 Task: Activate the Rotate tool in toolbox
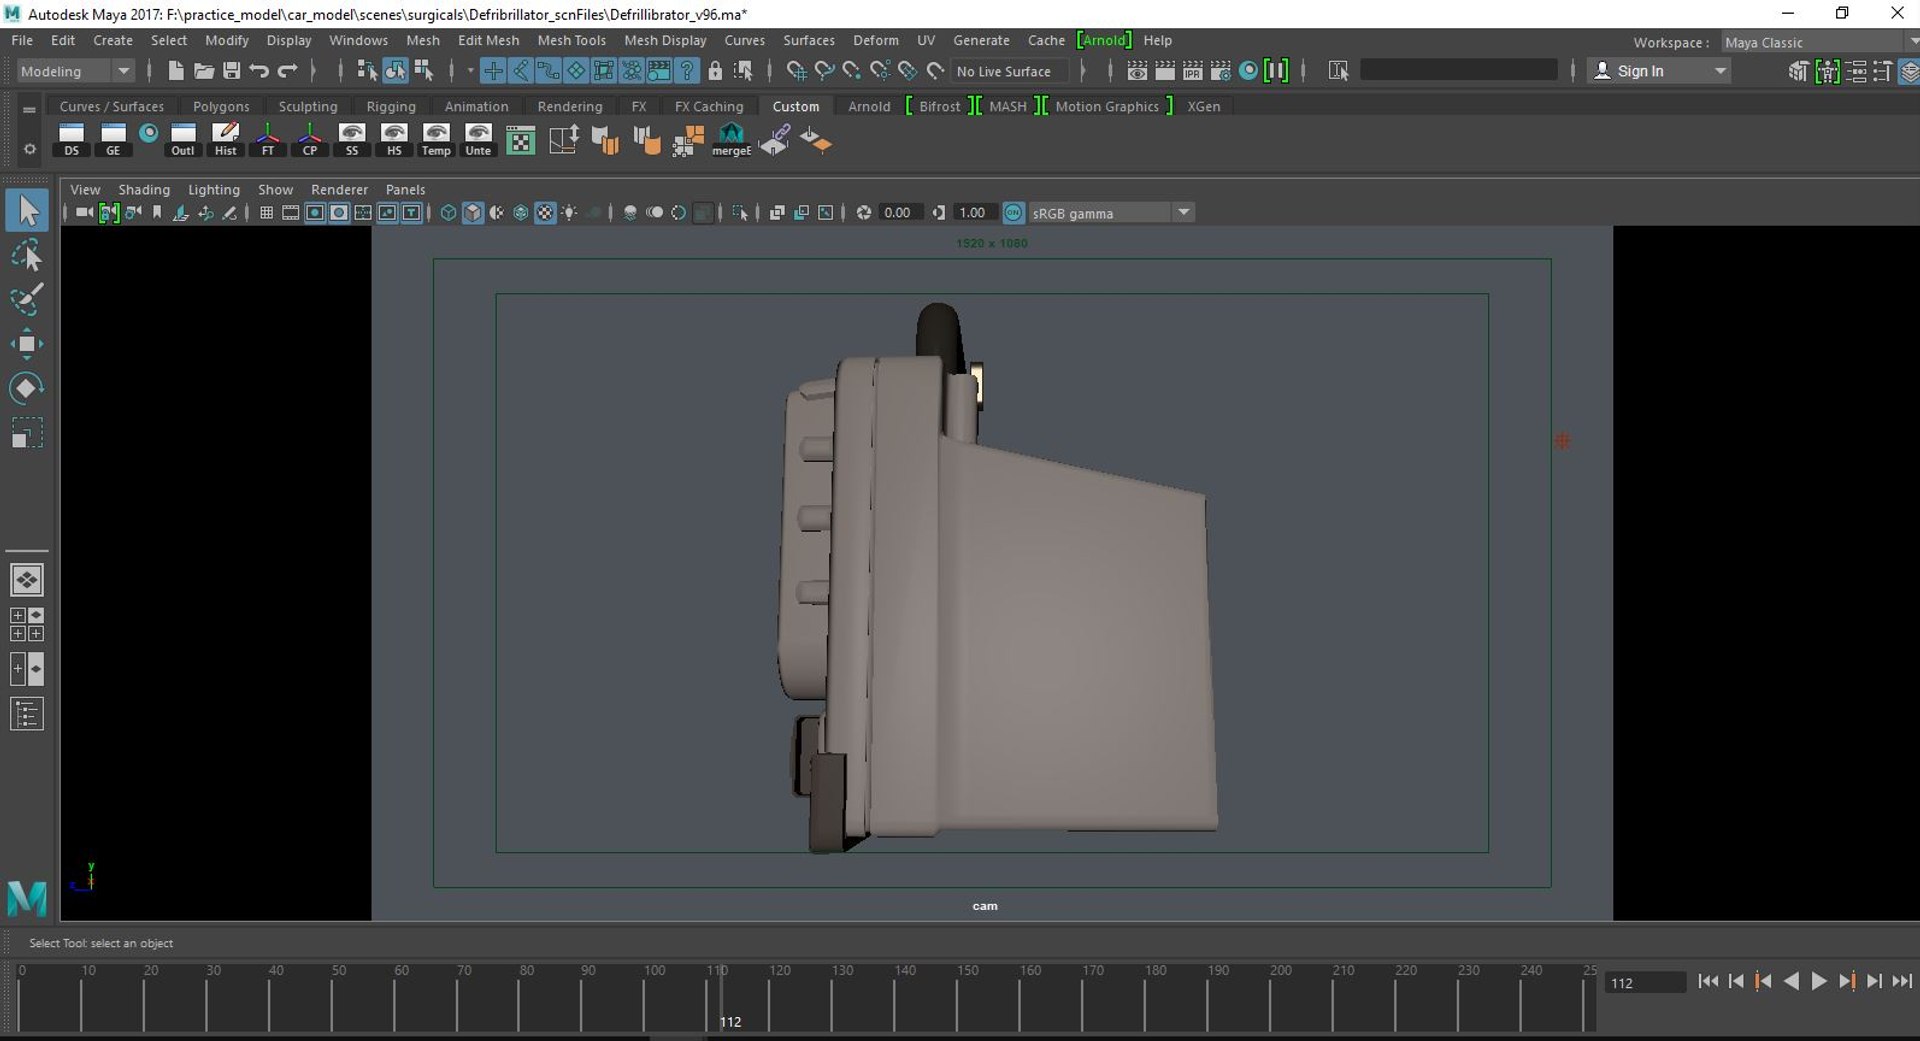point(27,388)
